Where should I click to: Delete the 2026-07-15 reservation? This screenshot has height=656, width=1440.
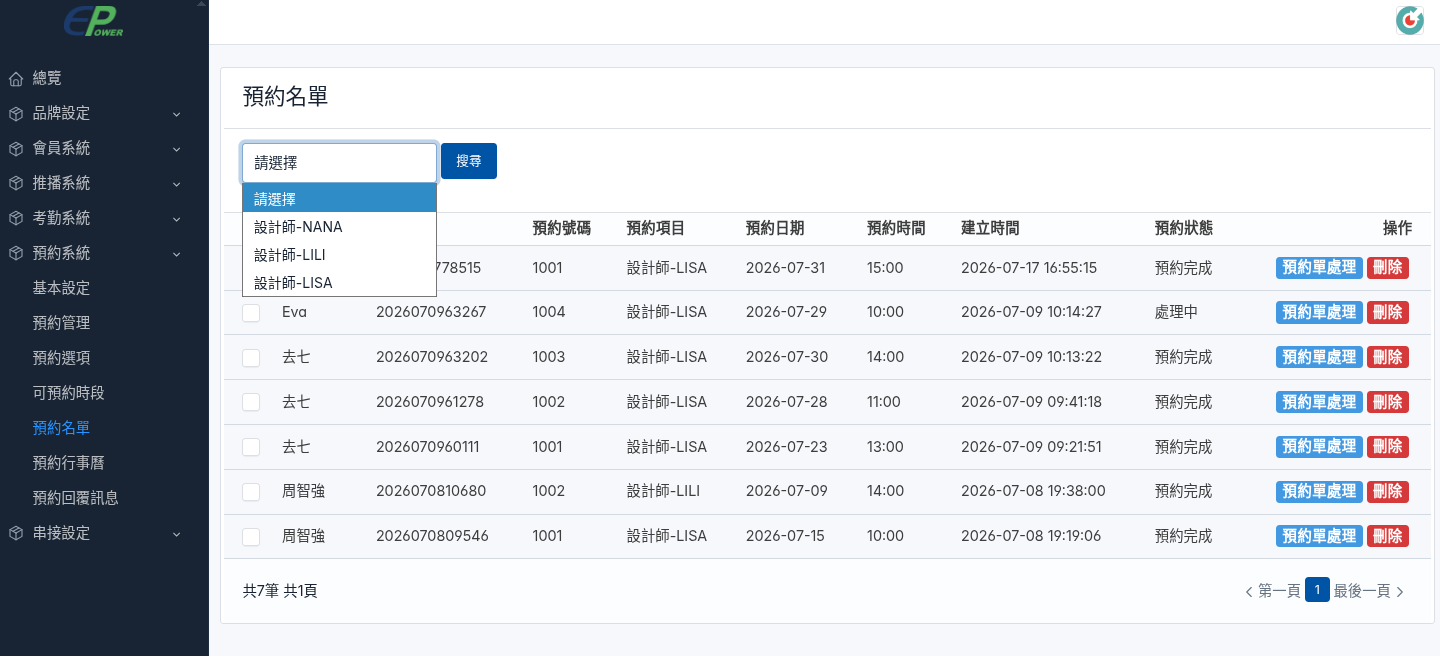[x=1388, y=536]
